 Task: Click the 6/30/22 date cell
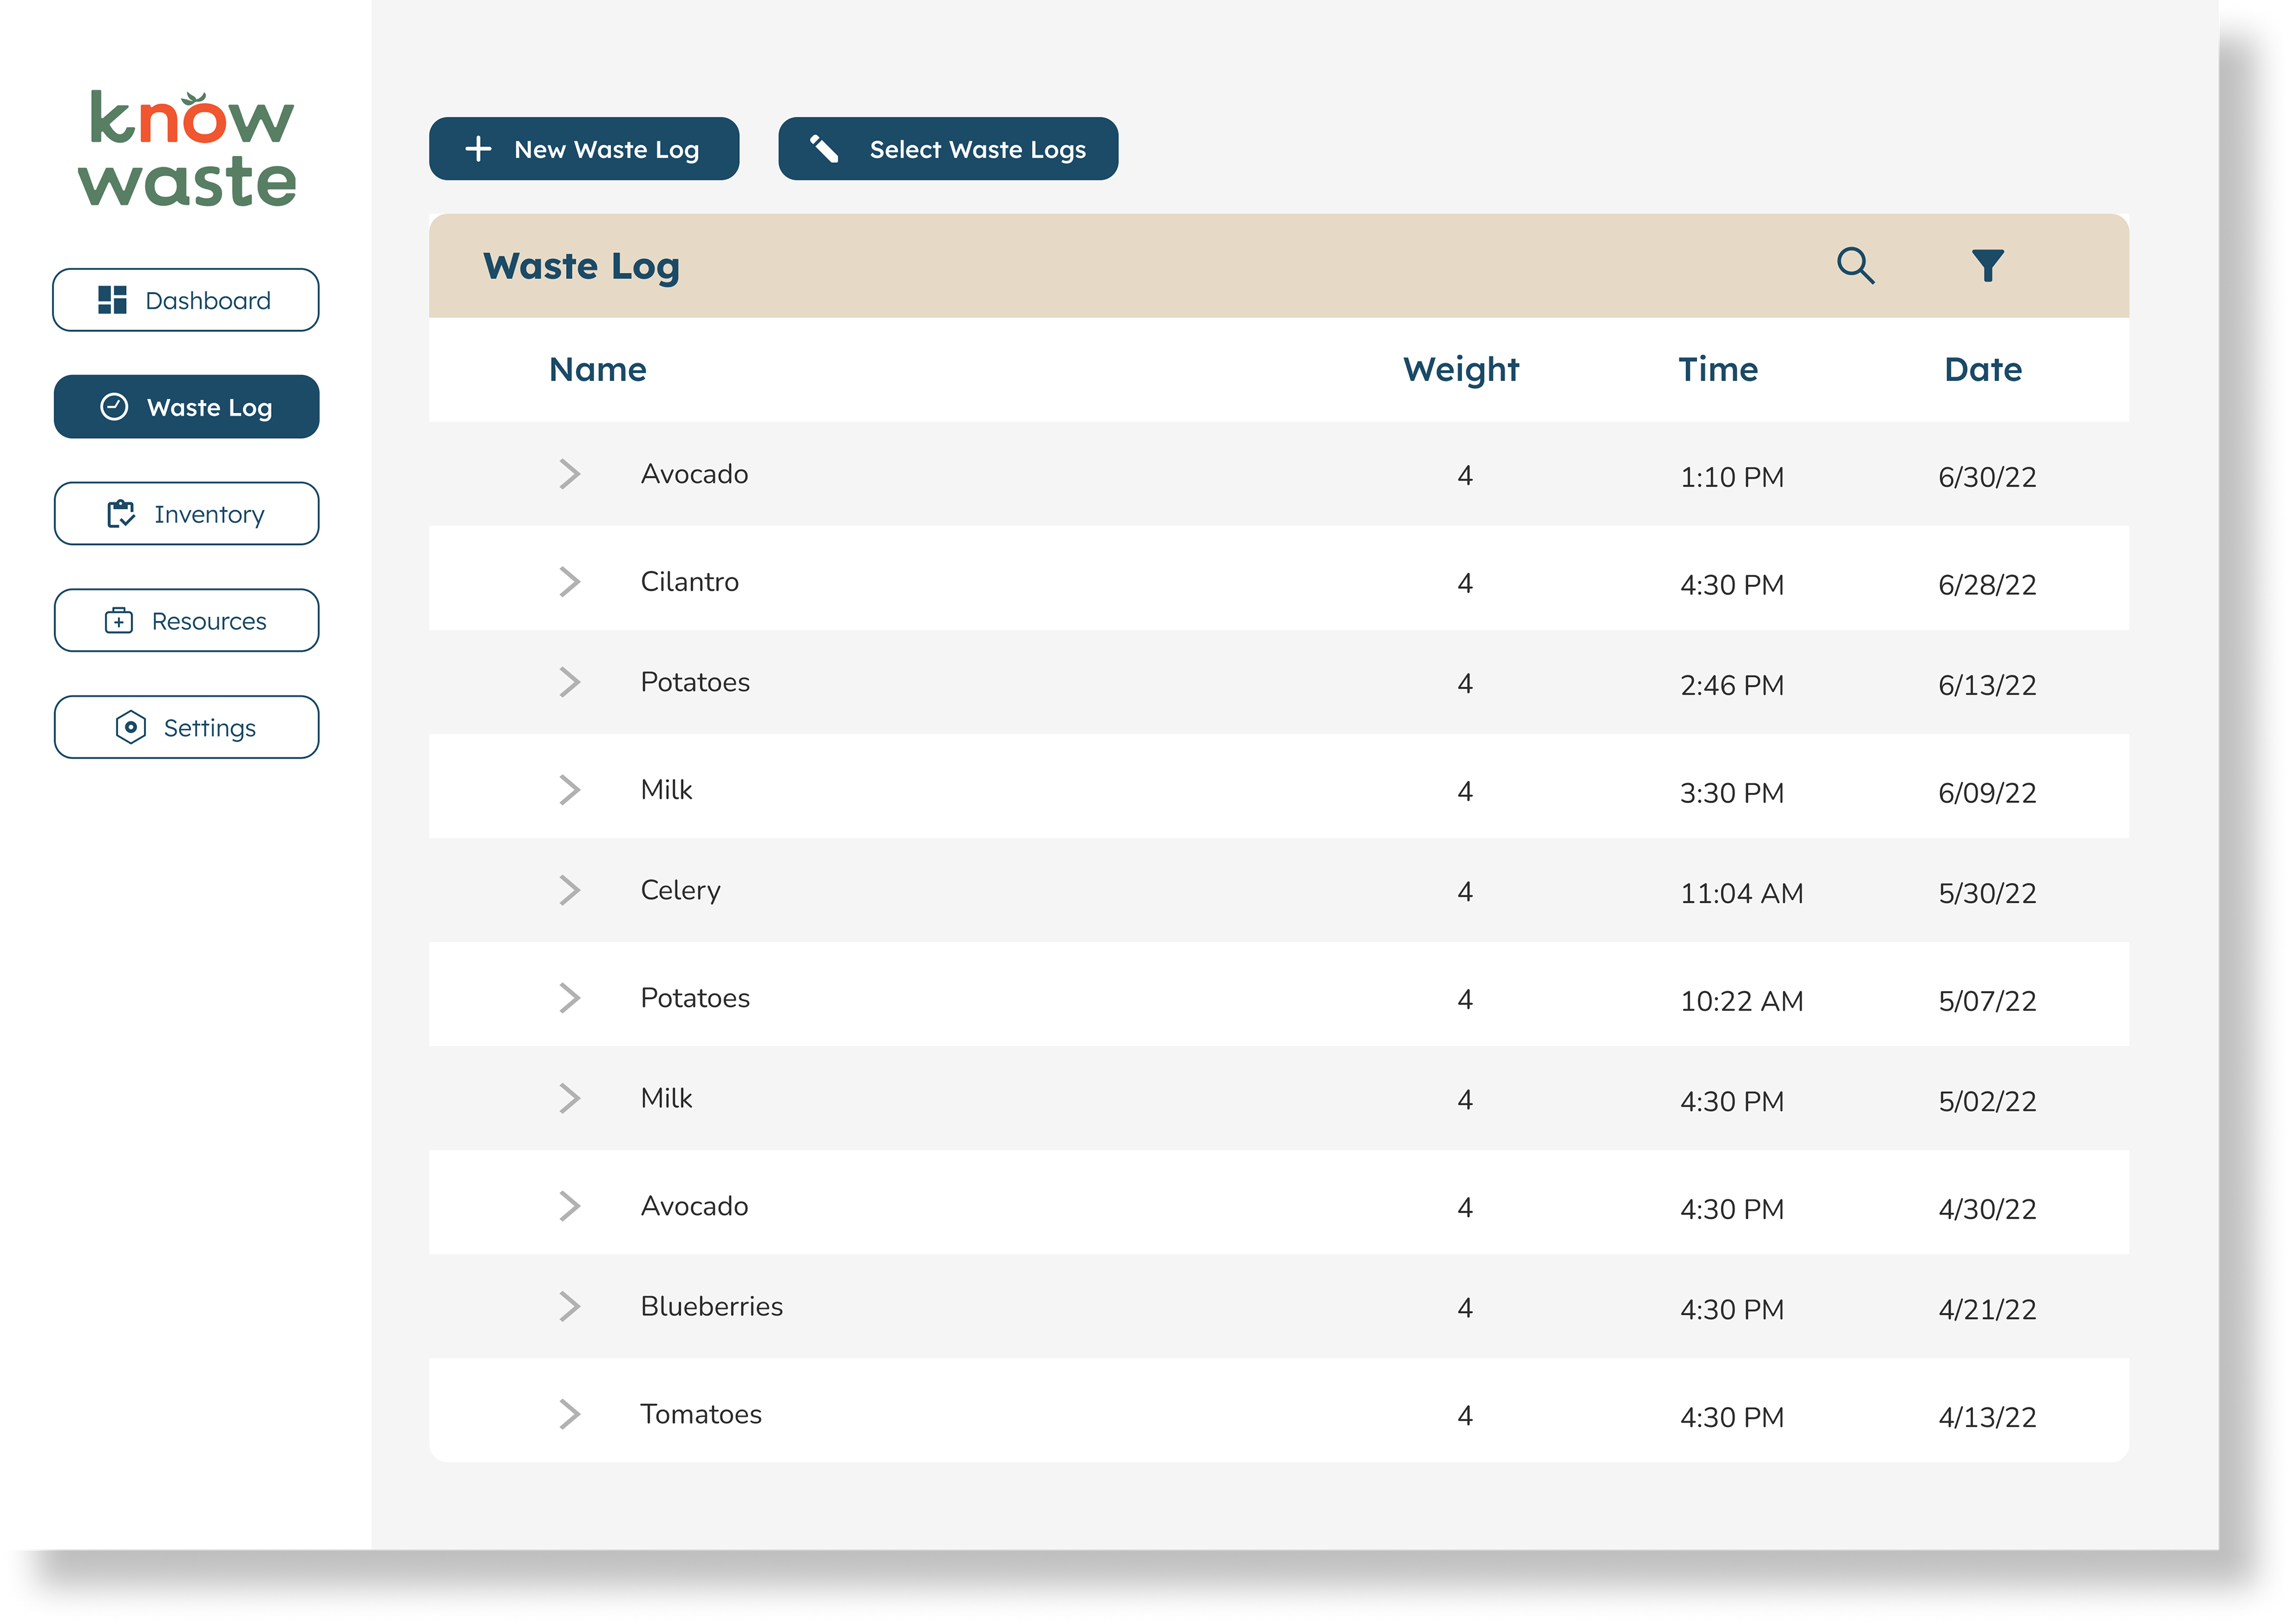tap(1987, 478)
